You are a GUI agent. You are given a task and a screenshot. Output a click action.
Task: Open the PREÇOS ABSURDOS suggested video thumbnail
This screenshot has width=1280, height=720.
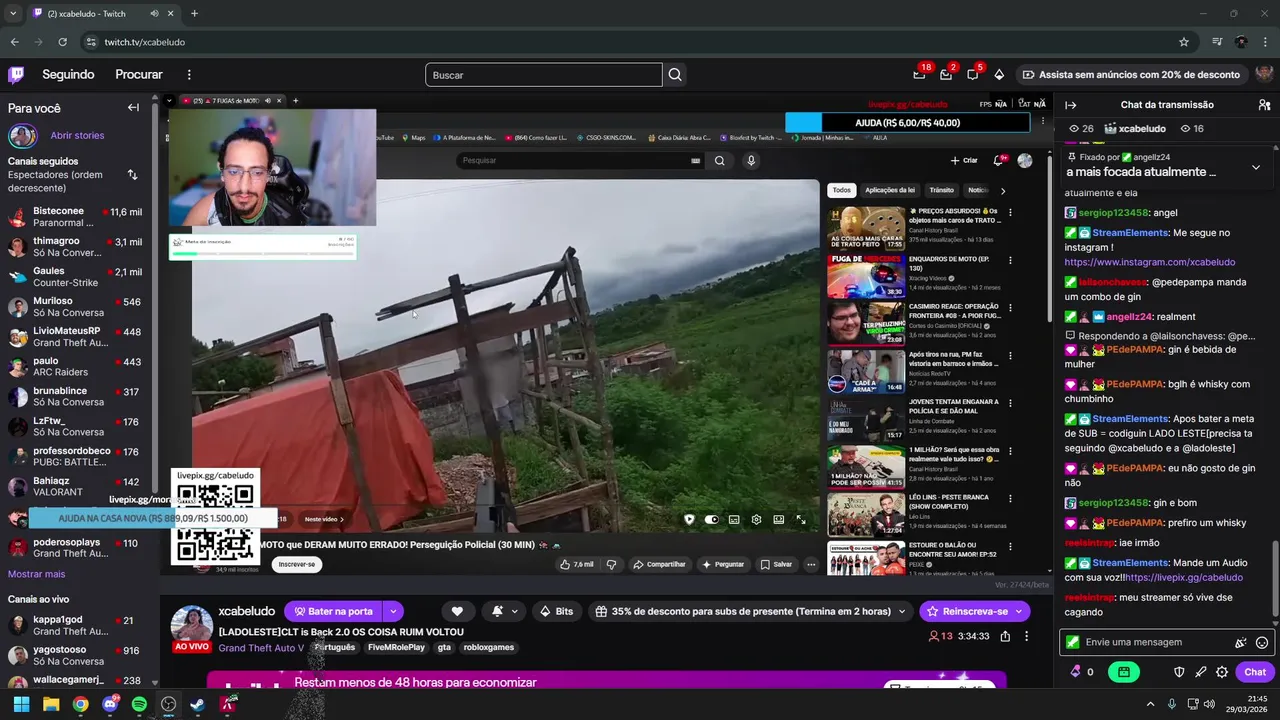(x=866, y=228)
